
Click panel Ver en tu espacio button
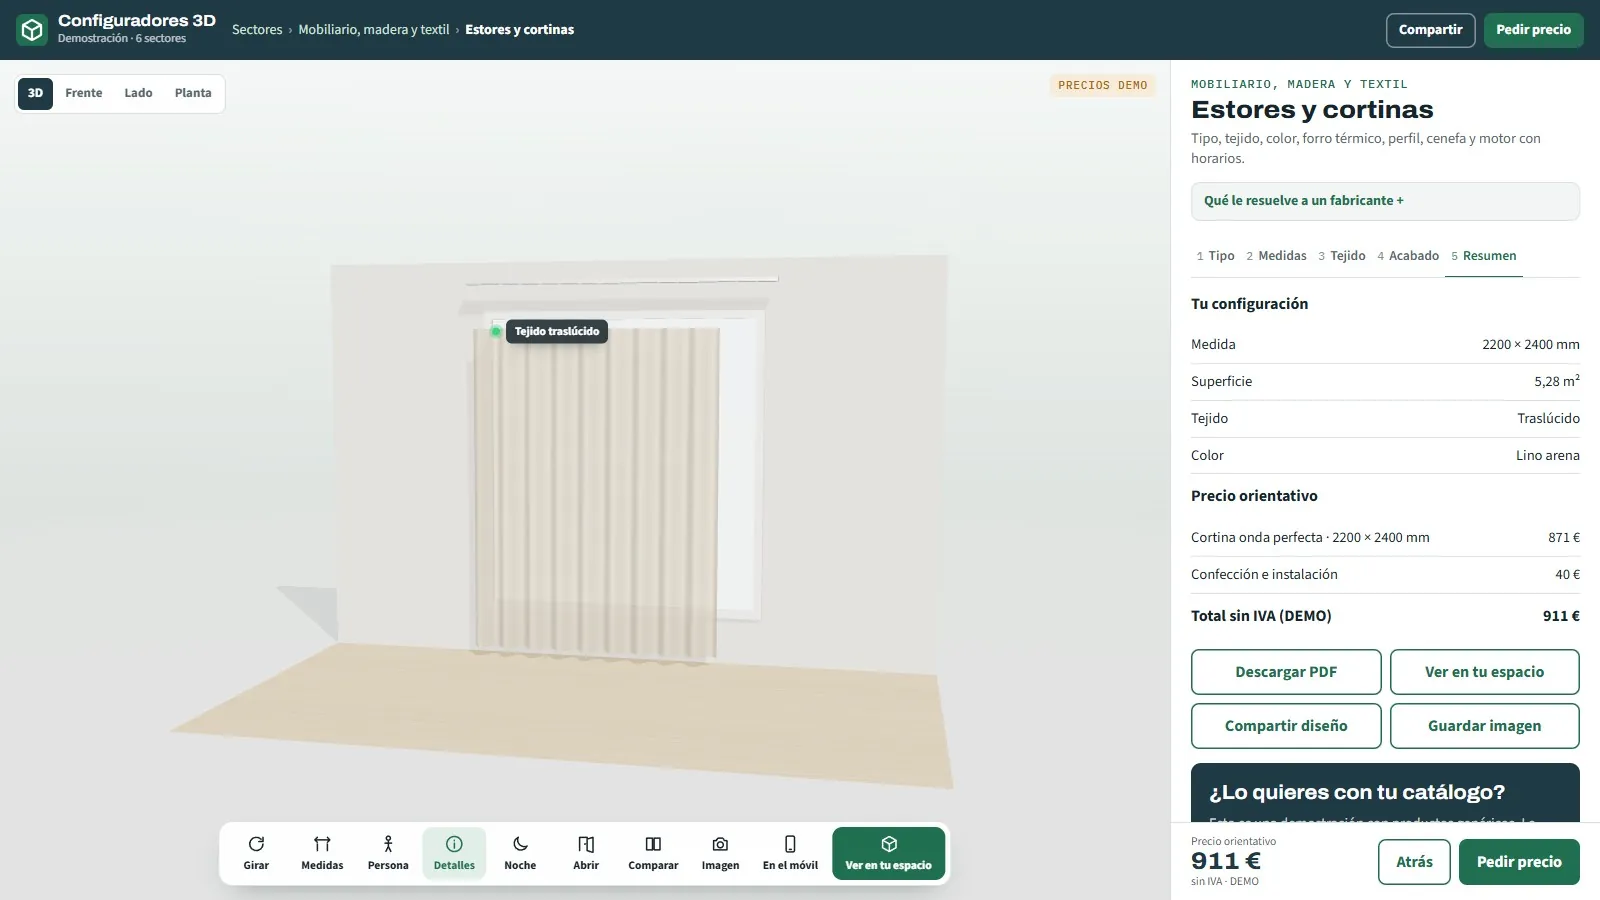point(1484,672)
